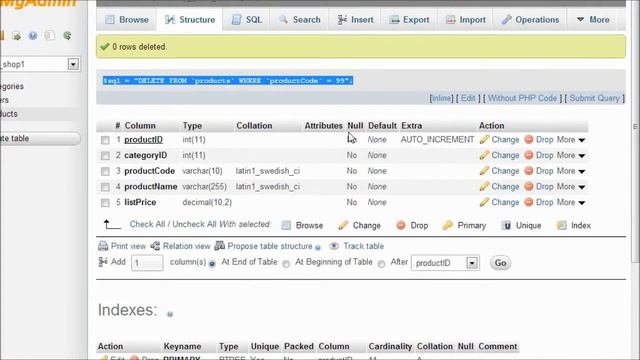Click the Unique index icon
This screenshot has height=360, width=640.
coord(506,225)
